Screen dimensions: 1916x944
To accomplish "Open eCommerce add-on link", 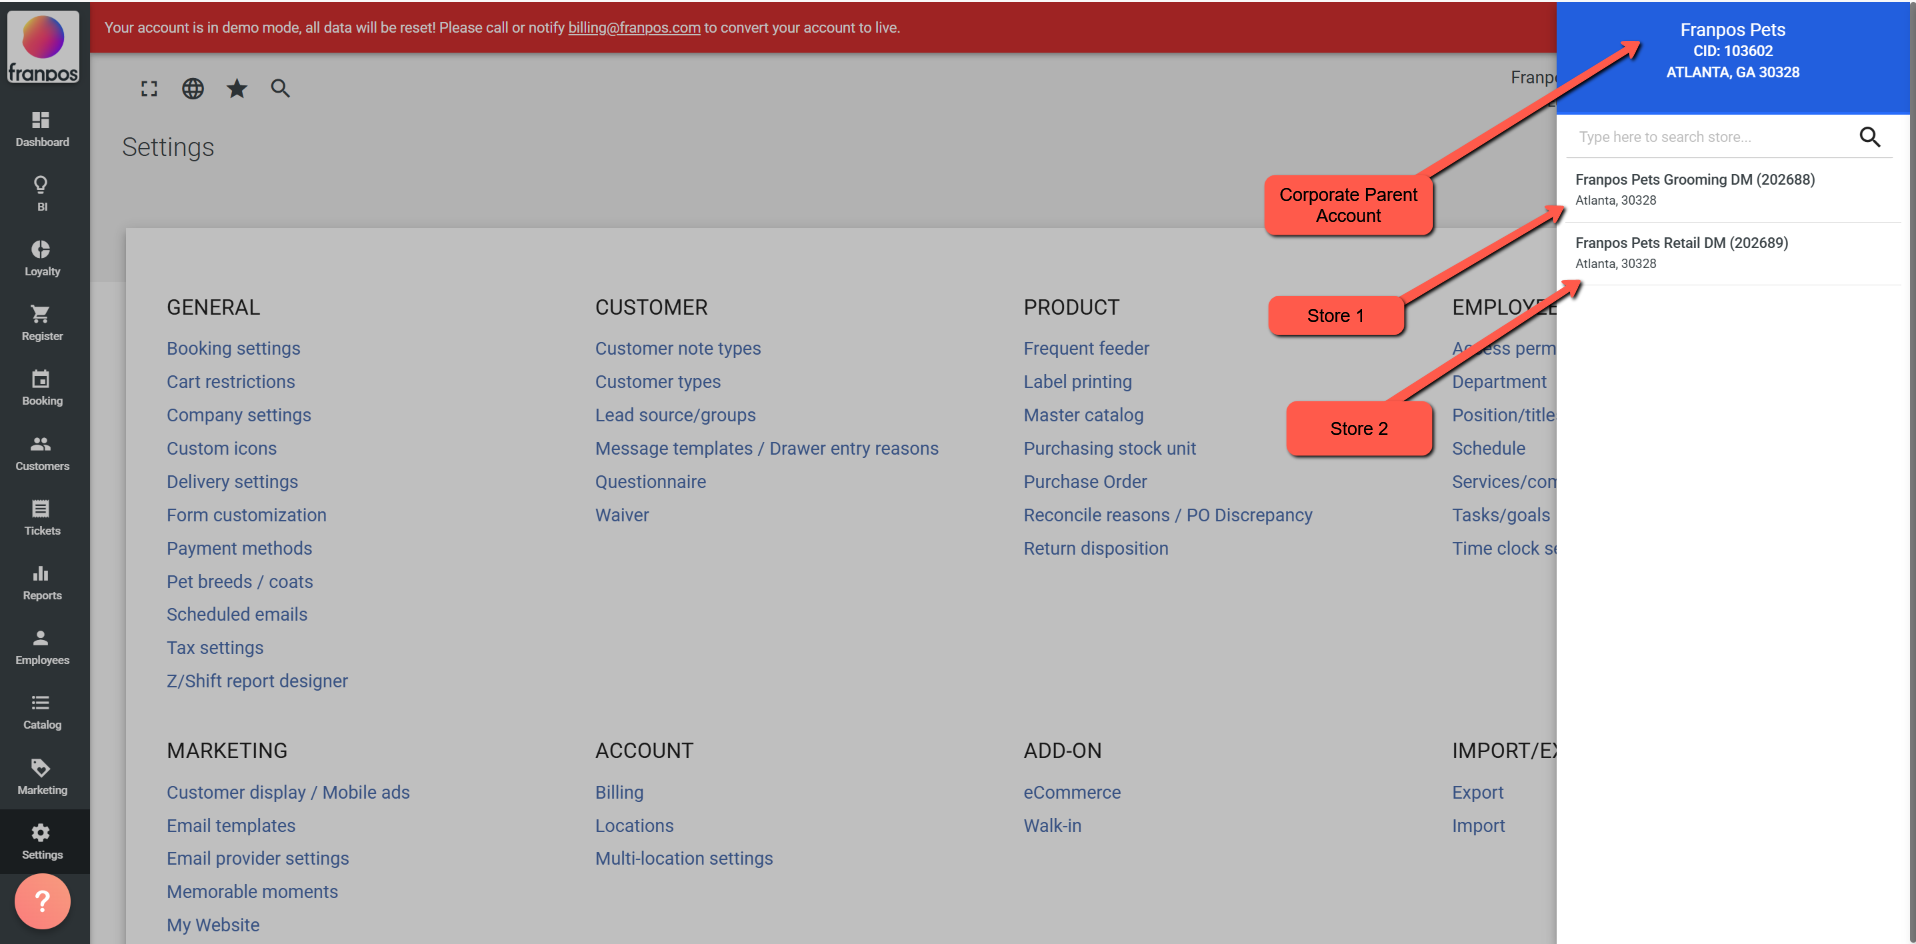I will 1072,792.
